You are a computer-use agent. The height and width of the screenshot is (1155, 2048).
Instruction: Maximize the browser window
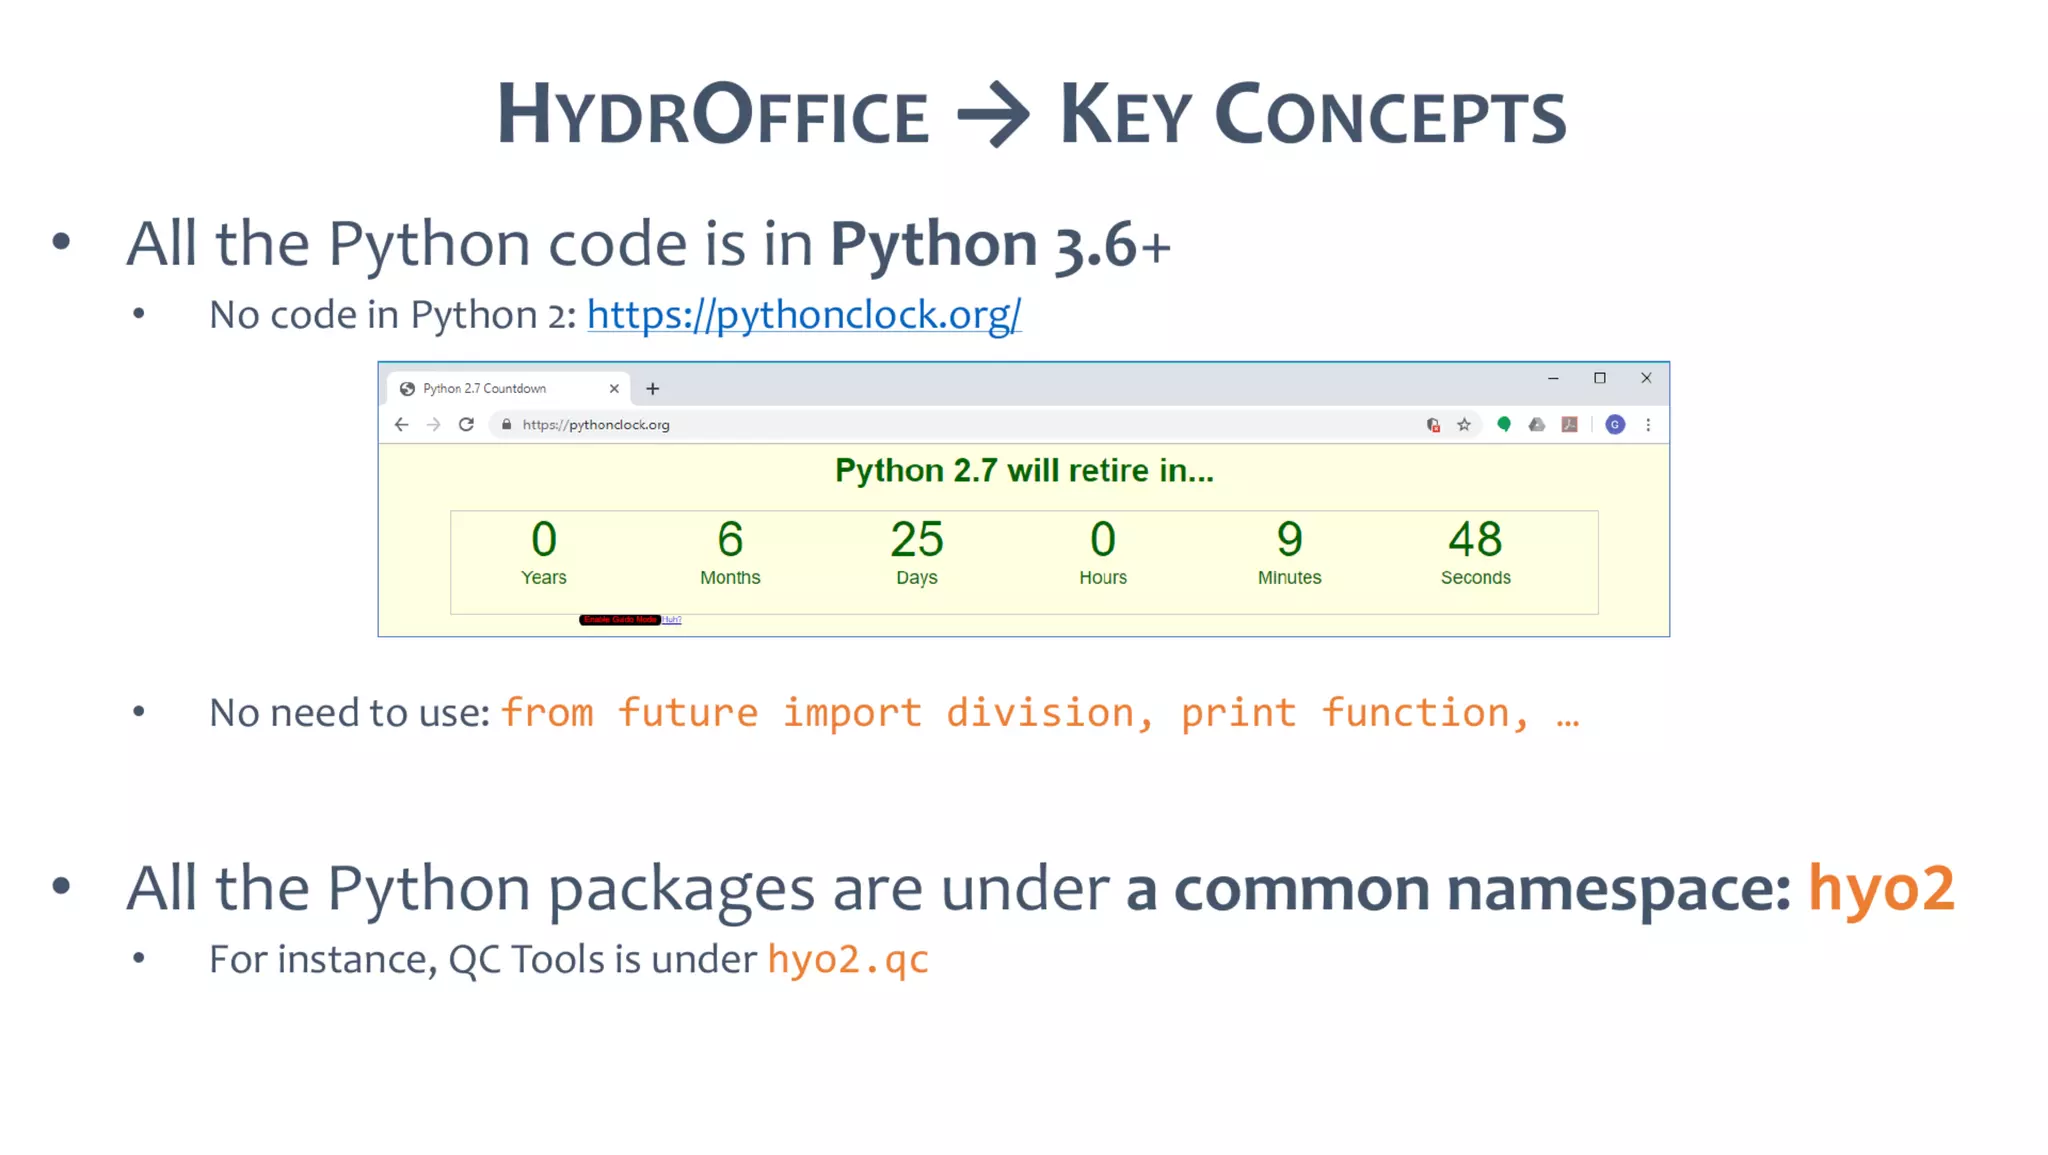pyautogui.click(x=1599, y=378)
